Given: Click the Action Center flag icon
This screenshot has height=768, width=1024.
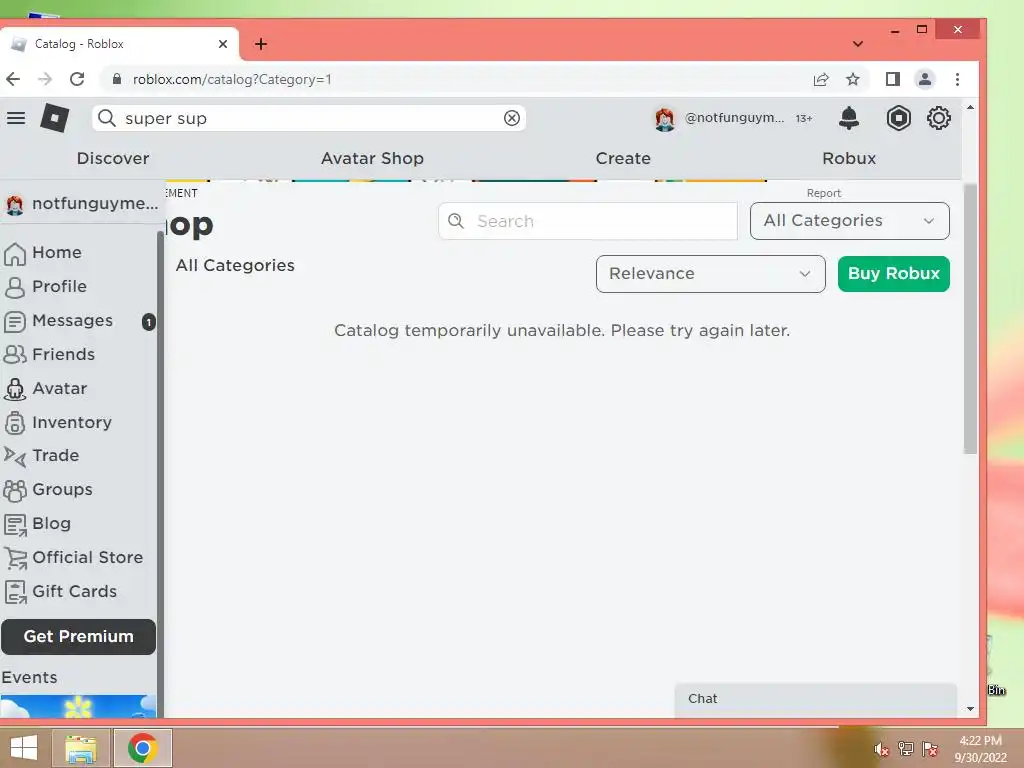Looking at the screenshot, I should pyautogui.click(x=930, y=749).
